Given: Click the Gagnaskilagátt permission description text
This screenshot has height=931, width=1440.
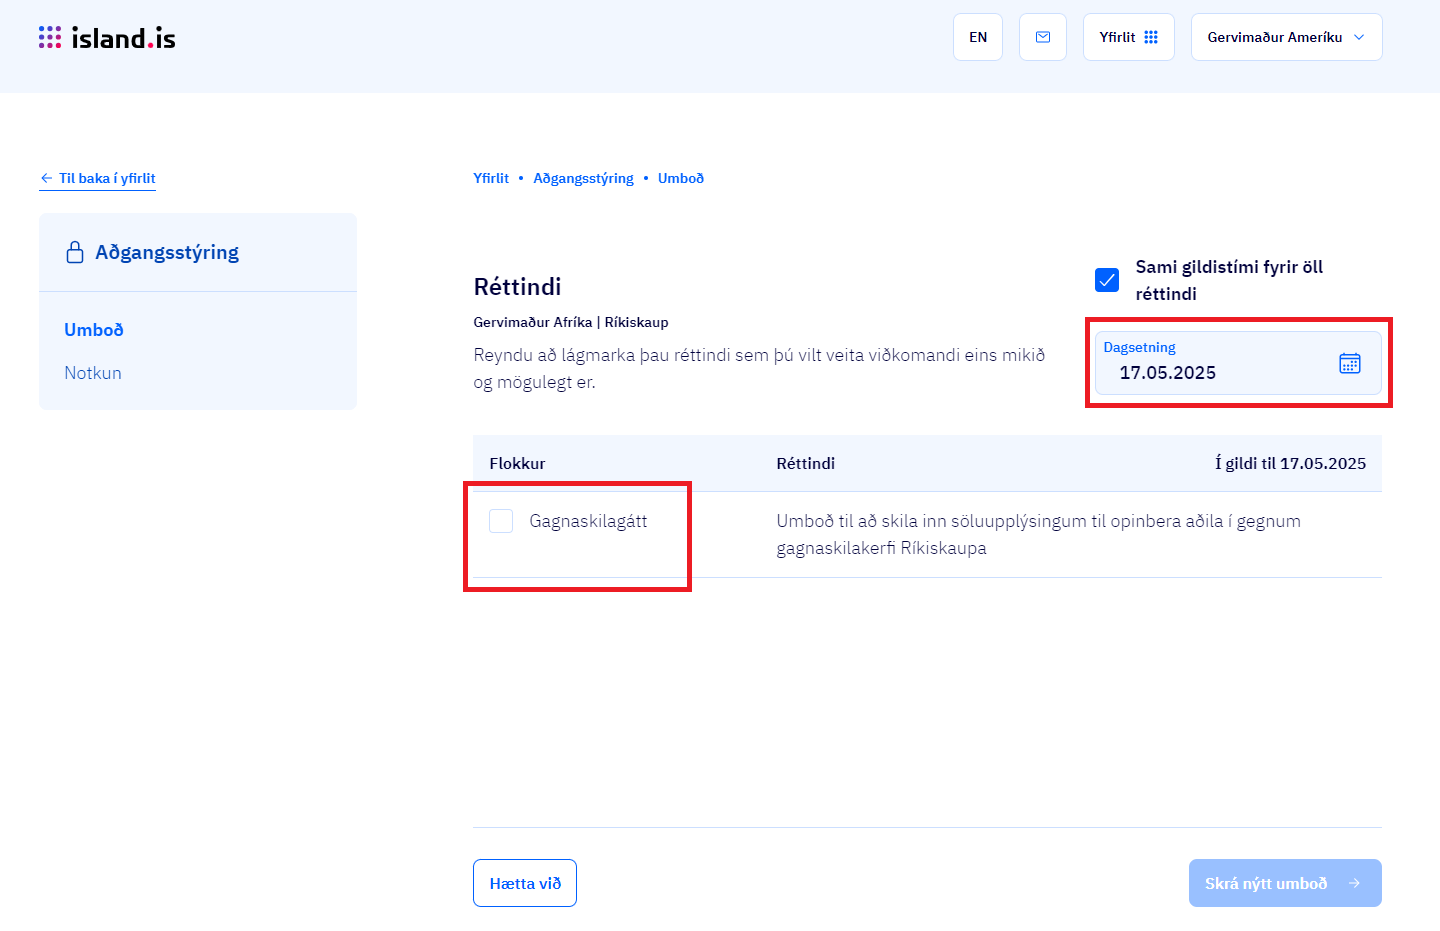Looking at the screenshot, I should [1038, 534].
